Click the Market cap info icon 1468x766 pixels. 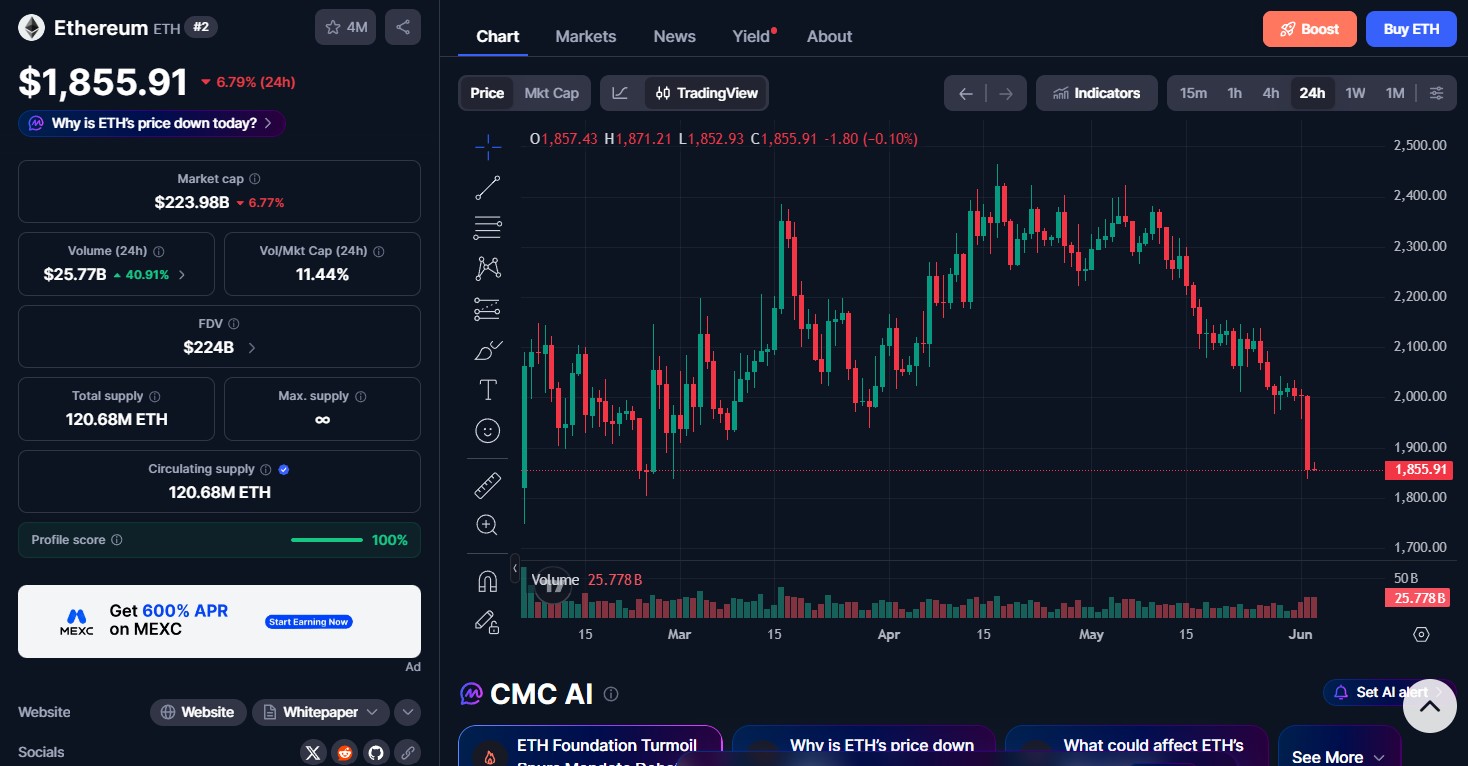[254, 179]
